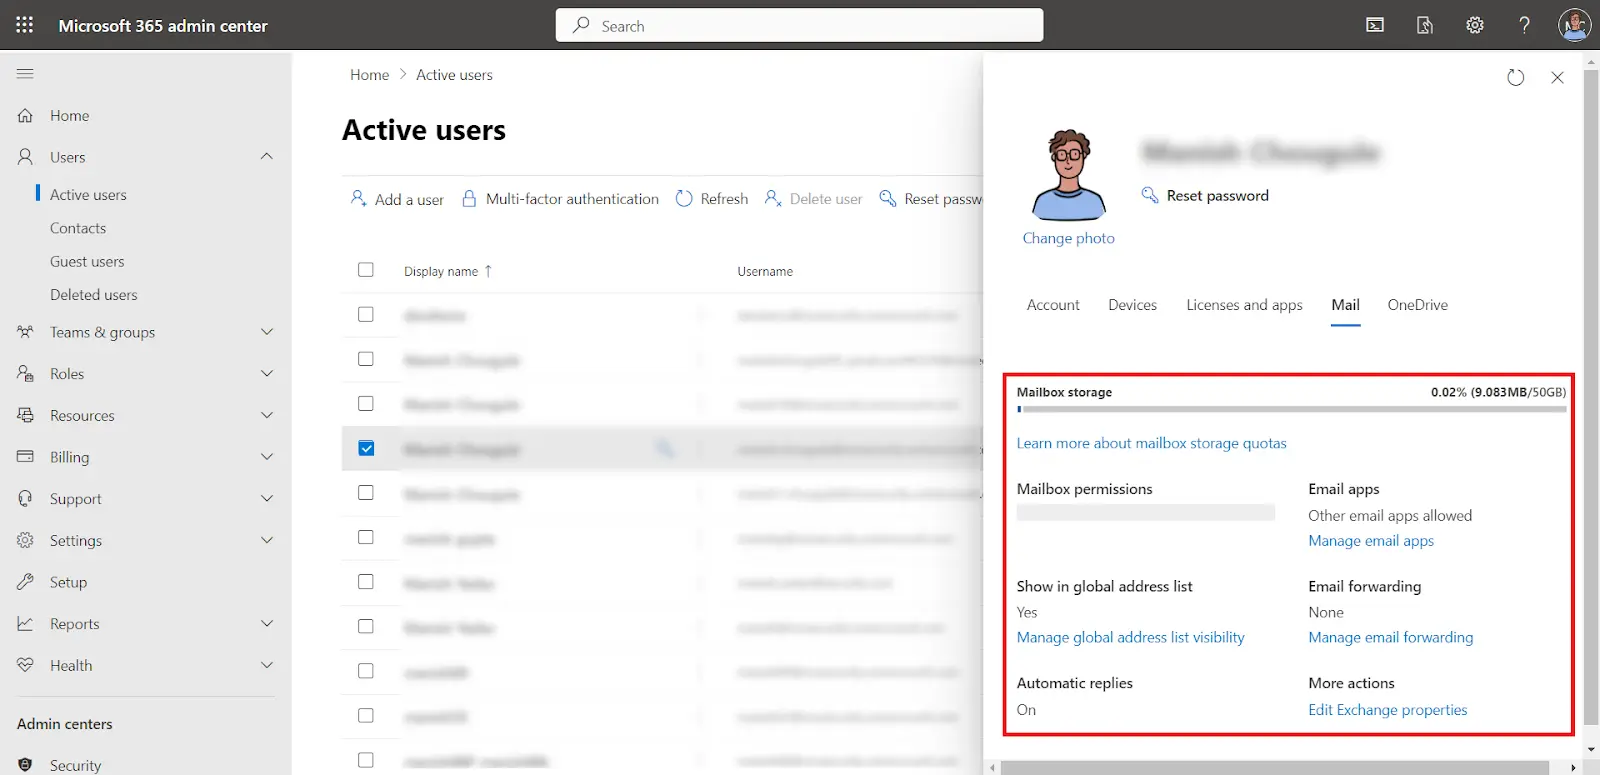Refresh the user details panel
This screenshot has width=1600, height=775.
[x=1516, y=77]
